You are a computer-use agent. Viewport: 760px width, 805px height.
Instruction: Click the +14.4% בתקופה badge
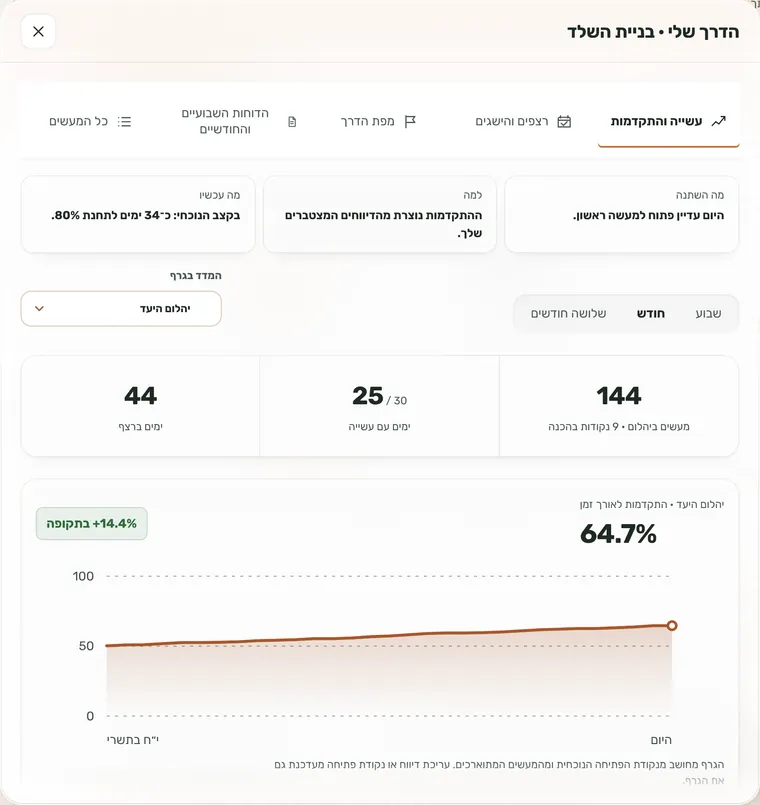tap(91, 524)
